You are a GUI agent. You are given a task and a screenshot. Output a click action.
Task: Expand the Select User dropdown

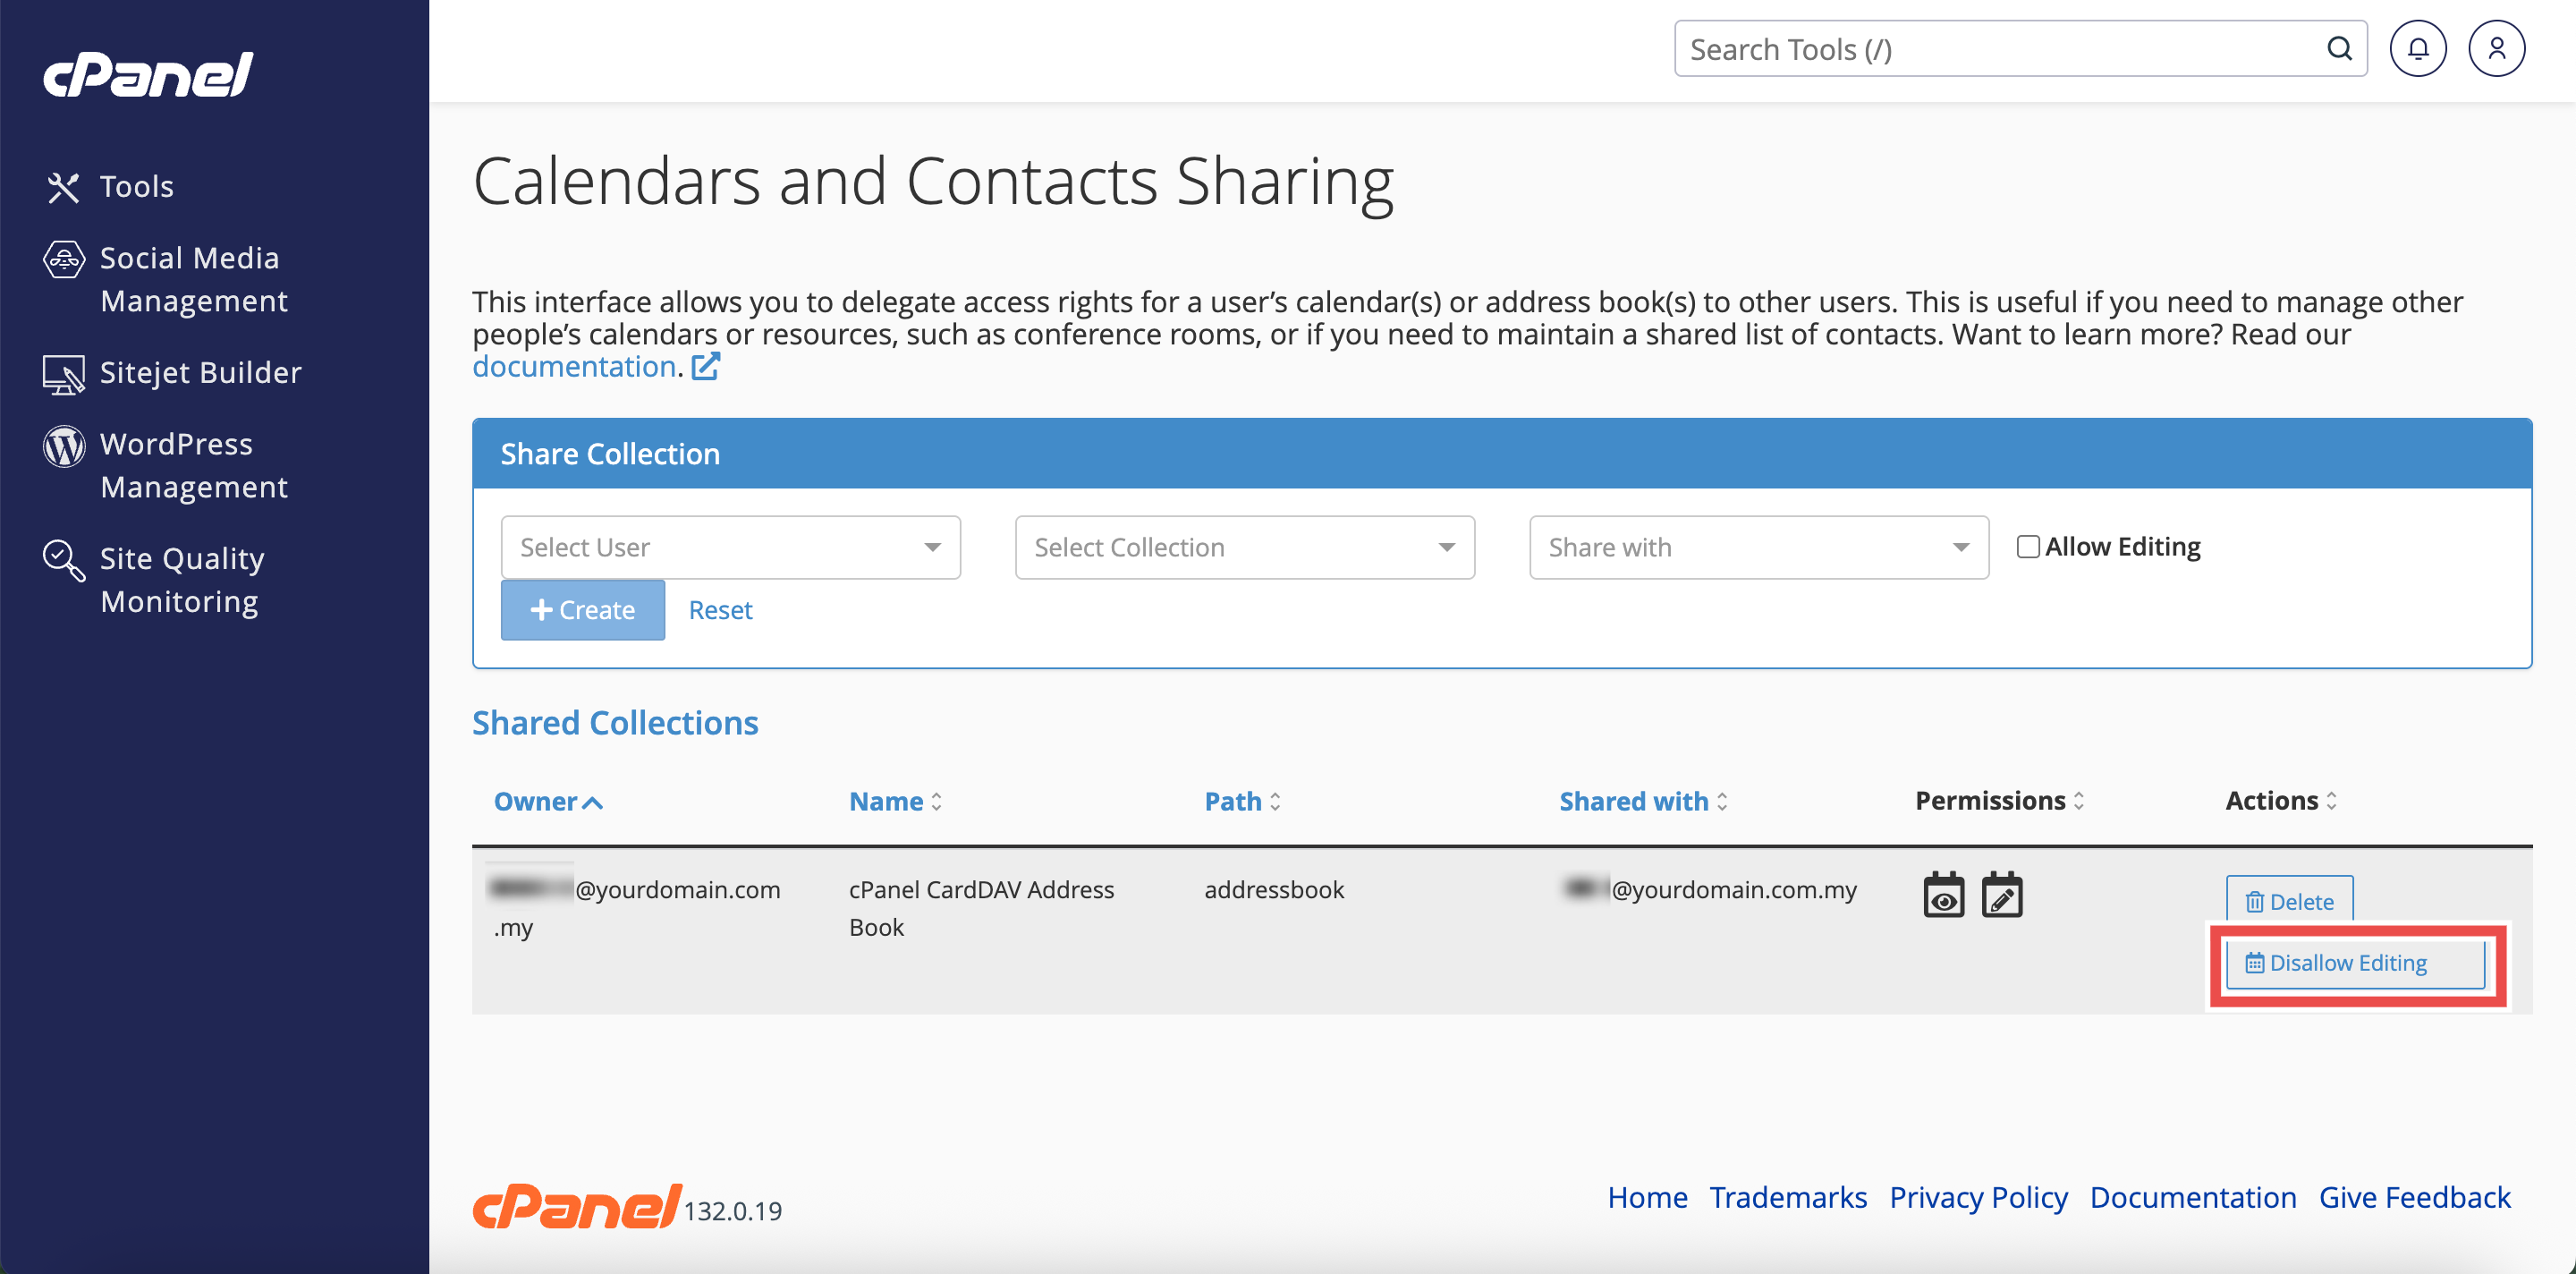(x=730, y=547)
